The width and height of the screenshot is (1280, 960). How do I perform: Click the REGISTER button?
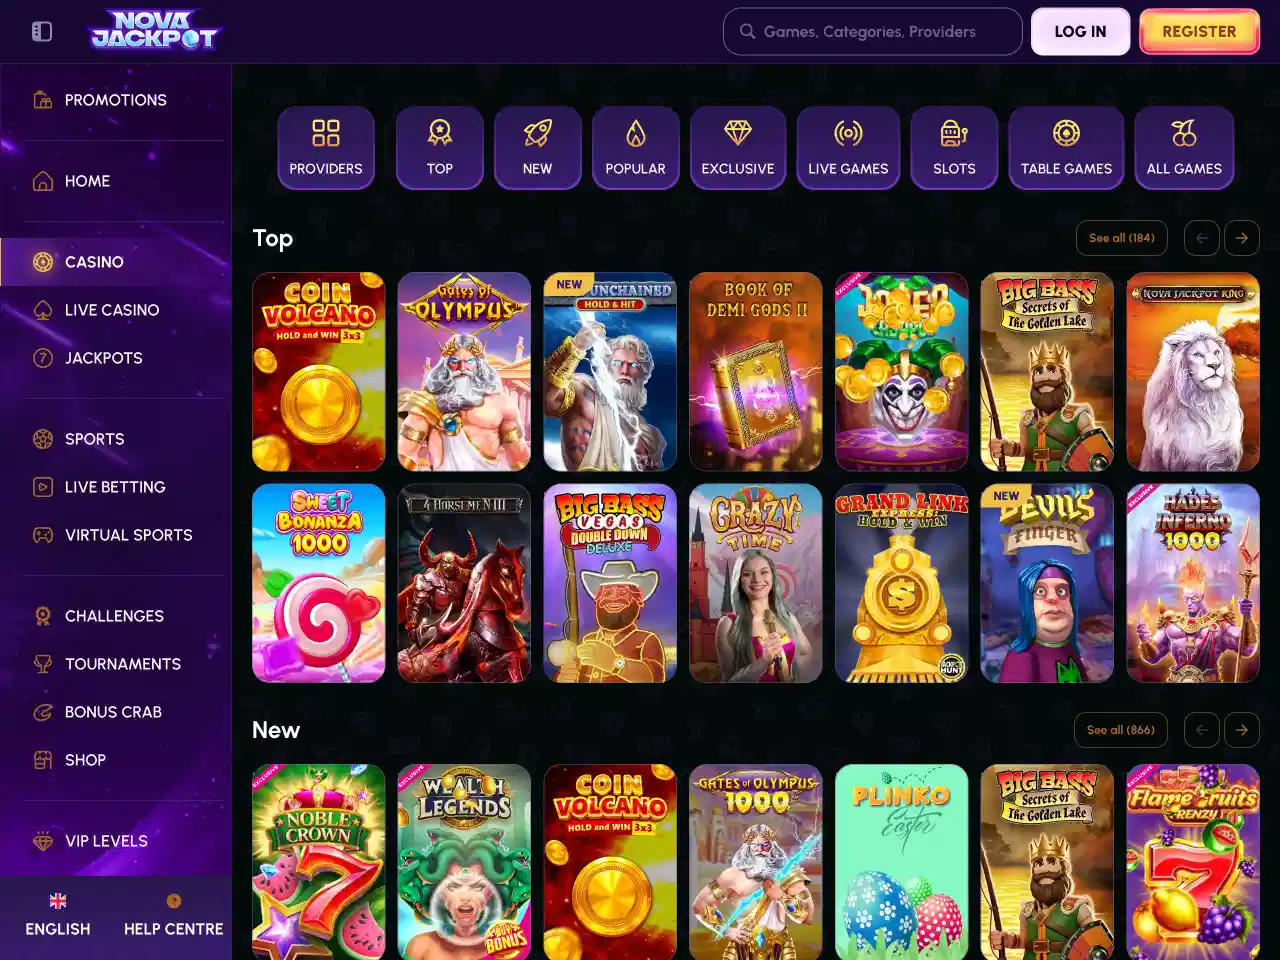point(1199,32)
